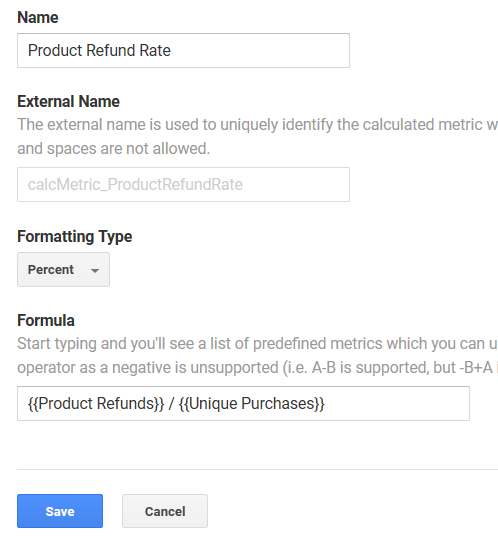Click the divider line above Save button

pyautogui.click(x=257, y=469)
